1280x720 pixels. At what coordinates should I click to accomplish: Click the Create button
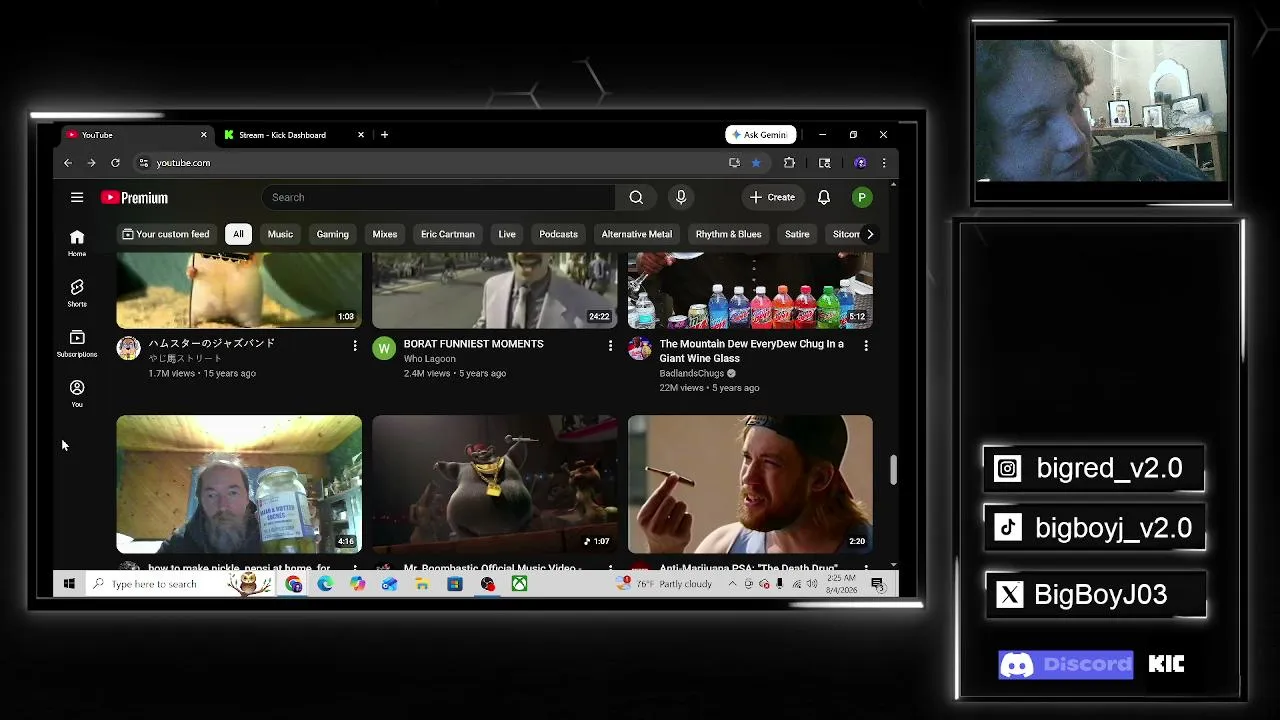[773, 197]
